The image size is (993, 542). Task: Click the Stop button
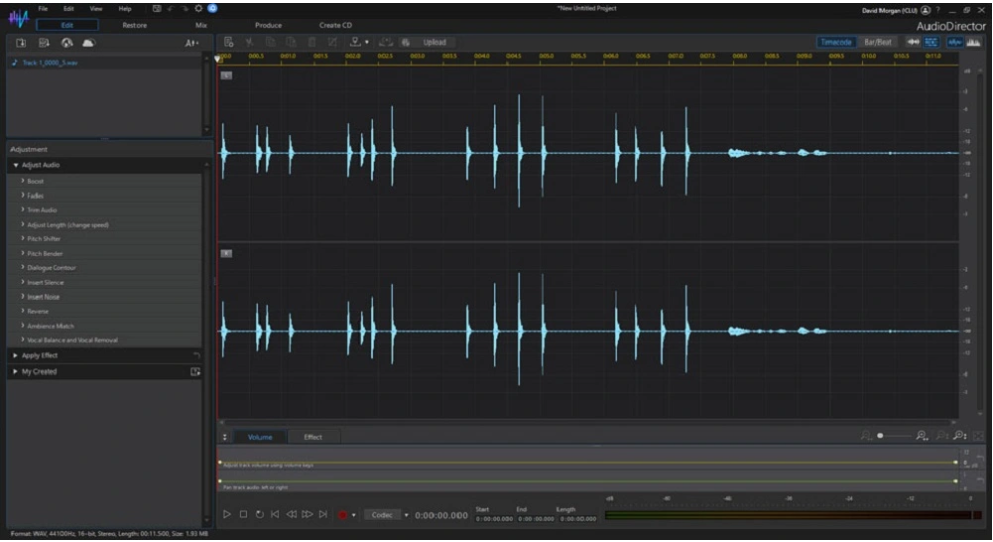[243, 515]
